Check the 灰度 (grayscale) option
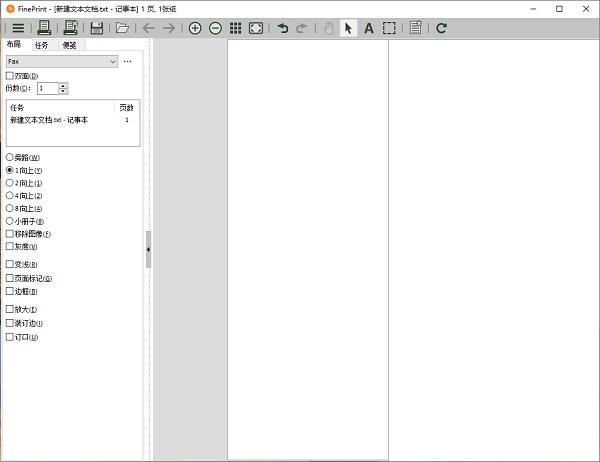600x462 pixels. click(10, 246)
